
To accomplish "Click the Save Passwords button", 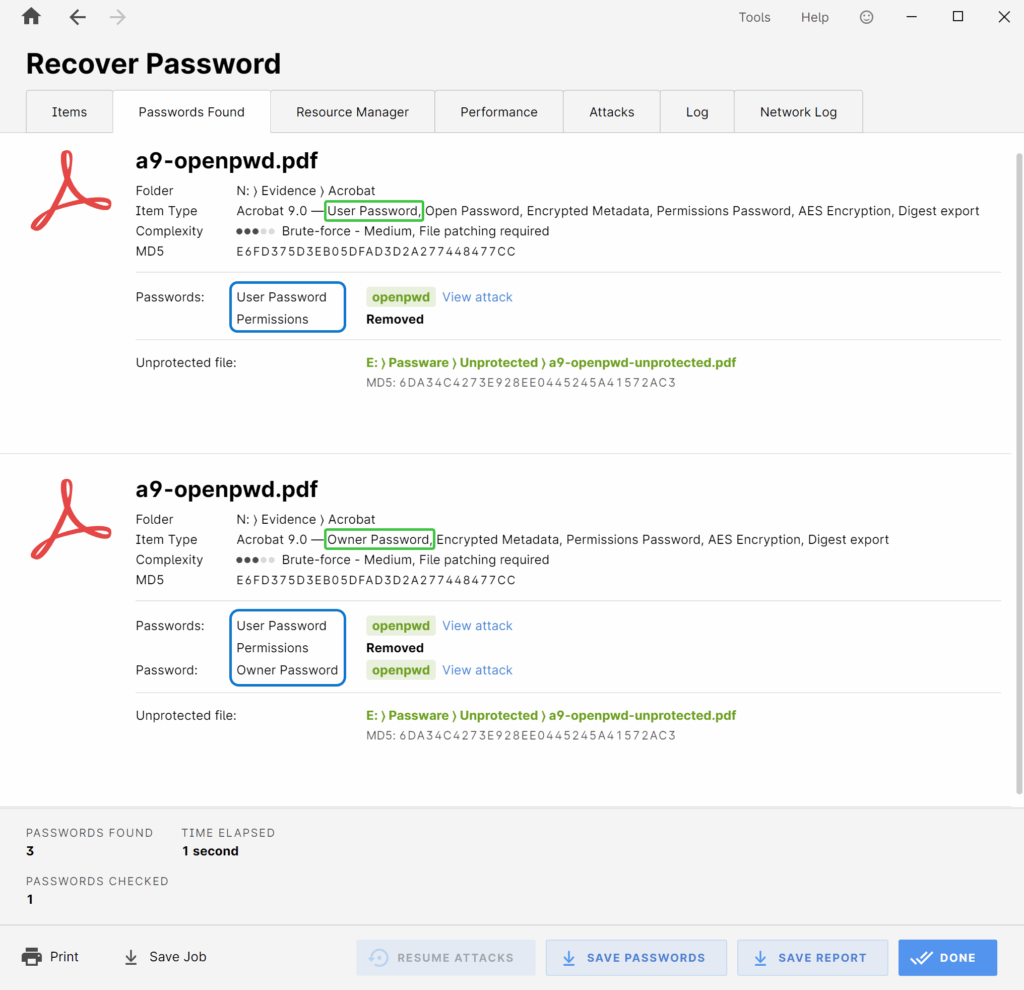I will click(632, 958).
